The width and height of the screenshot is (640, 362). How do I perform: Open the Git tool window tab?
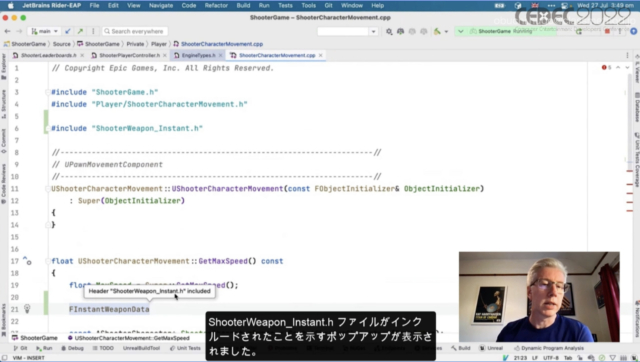[x=20, y=348]
